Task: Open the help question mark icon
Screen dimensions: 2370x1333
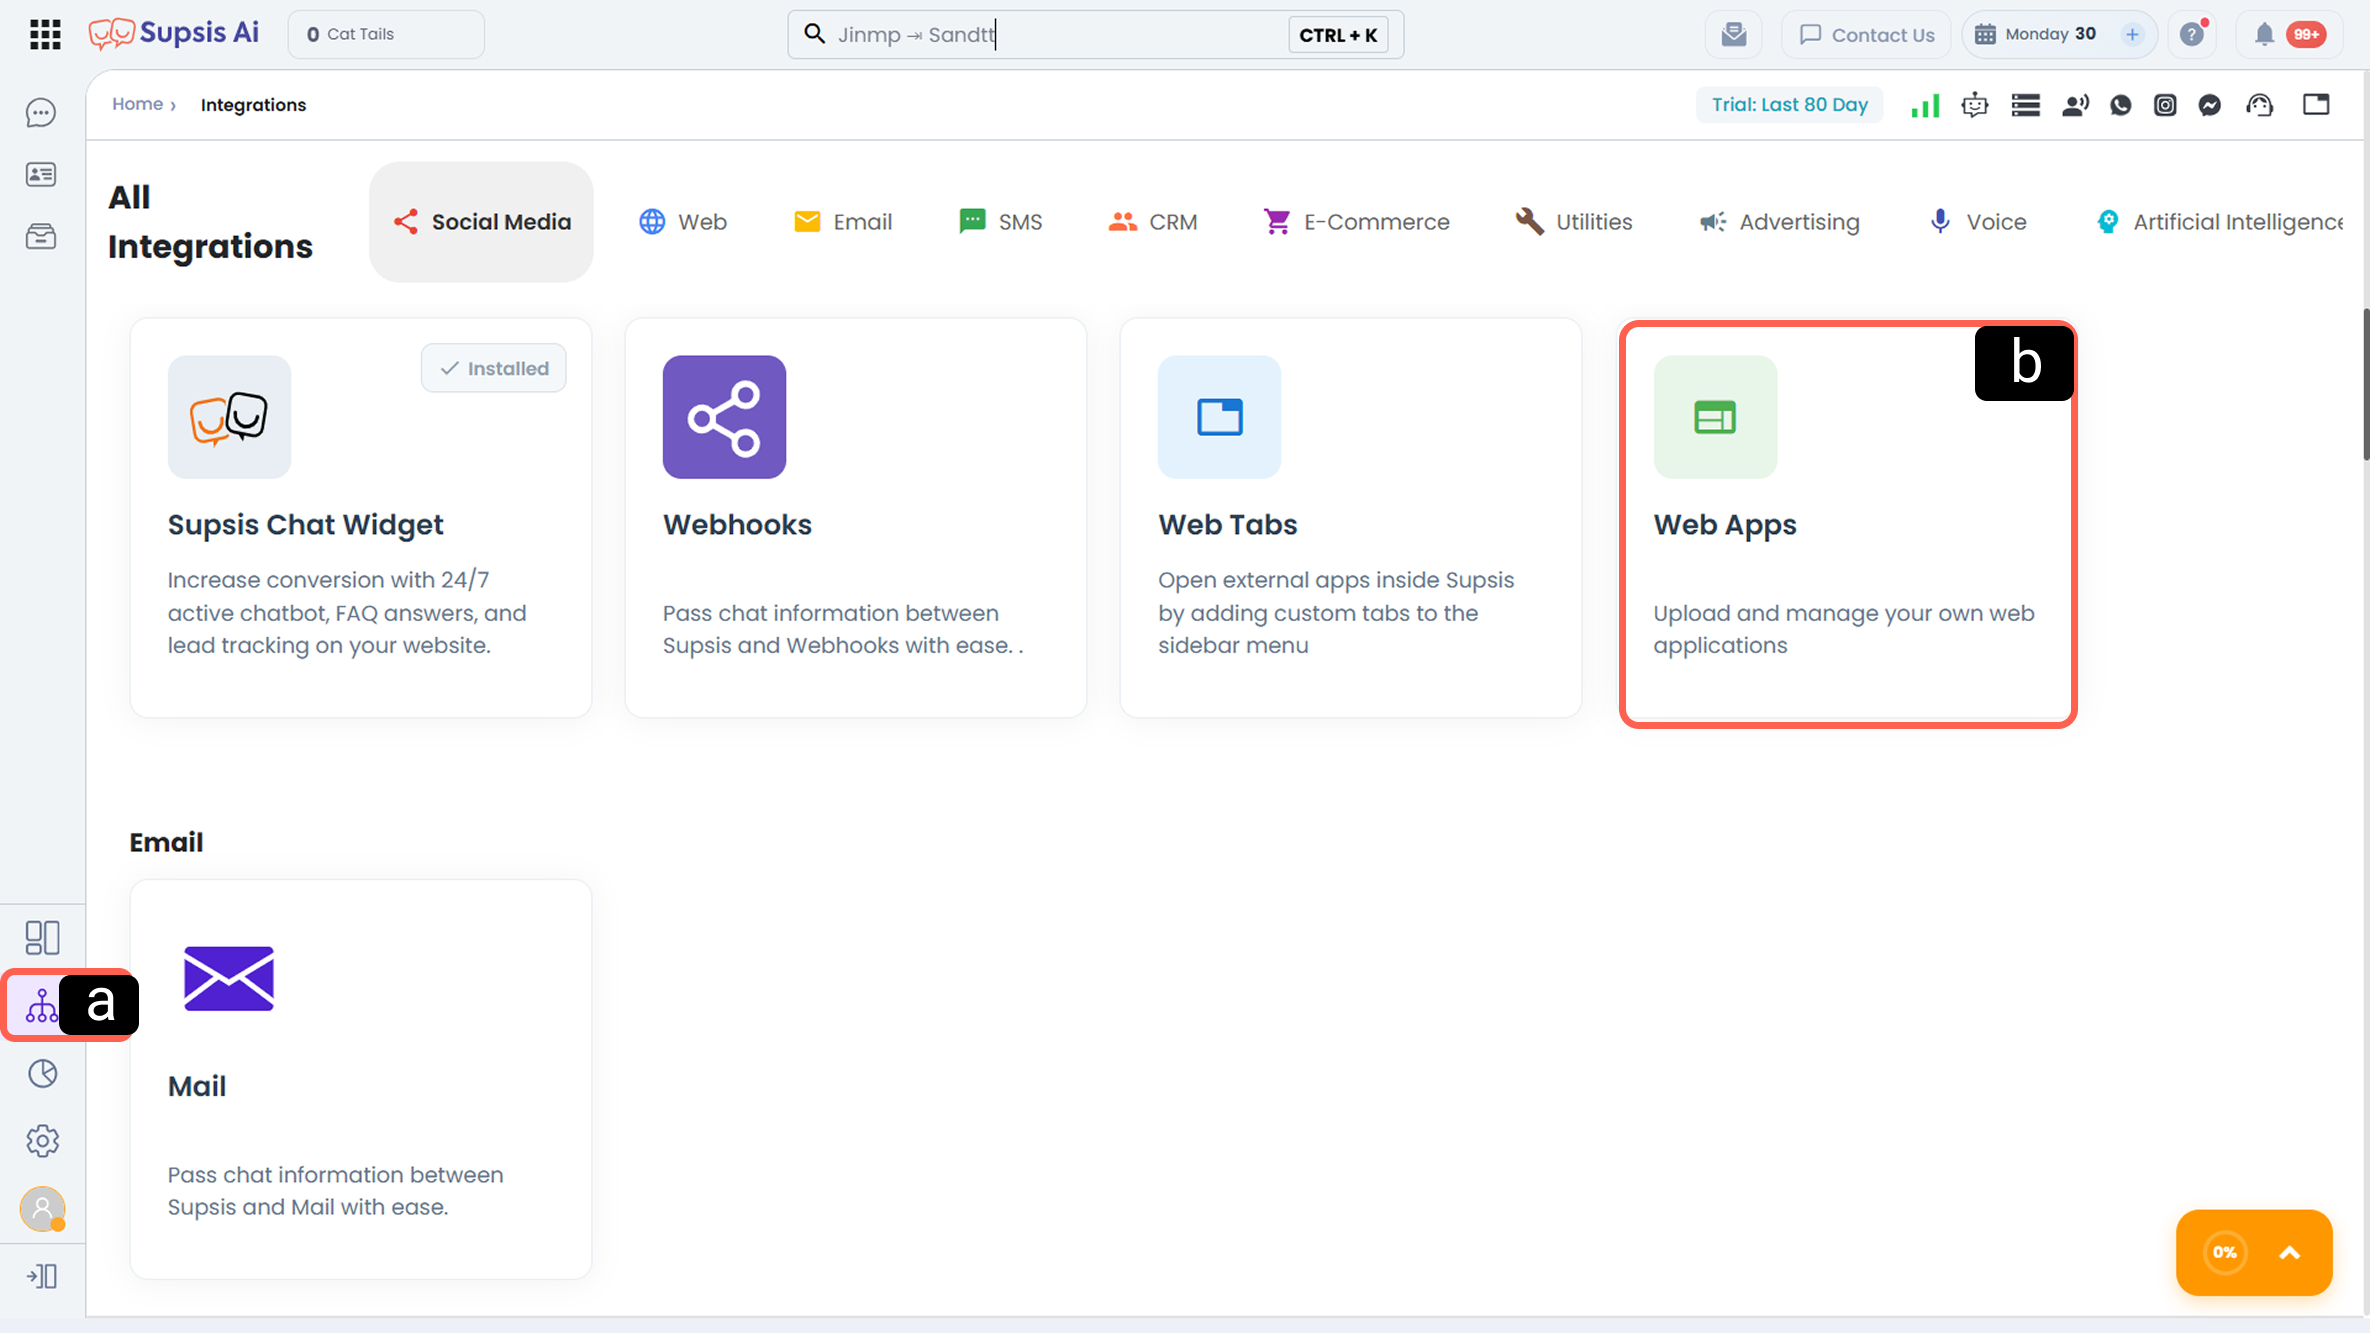Action: pos(2192,34)
